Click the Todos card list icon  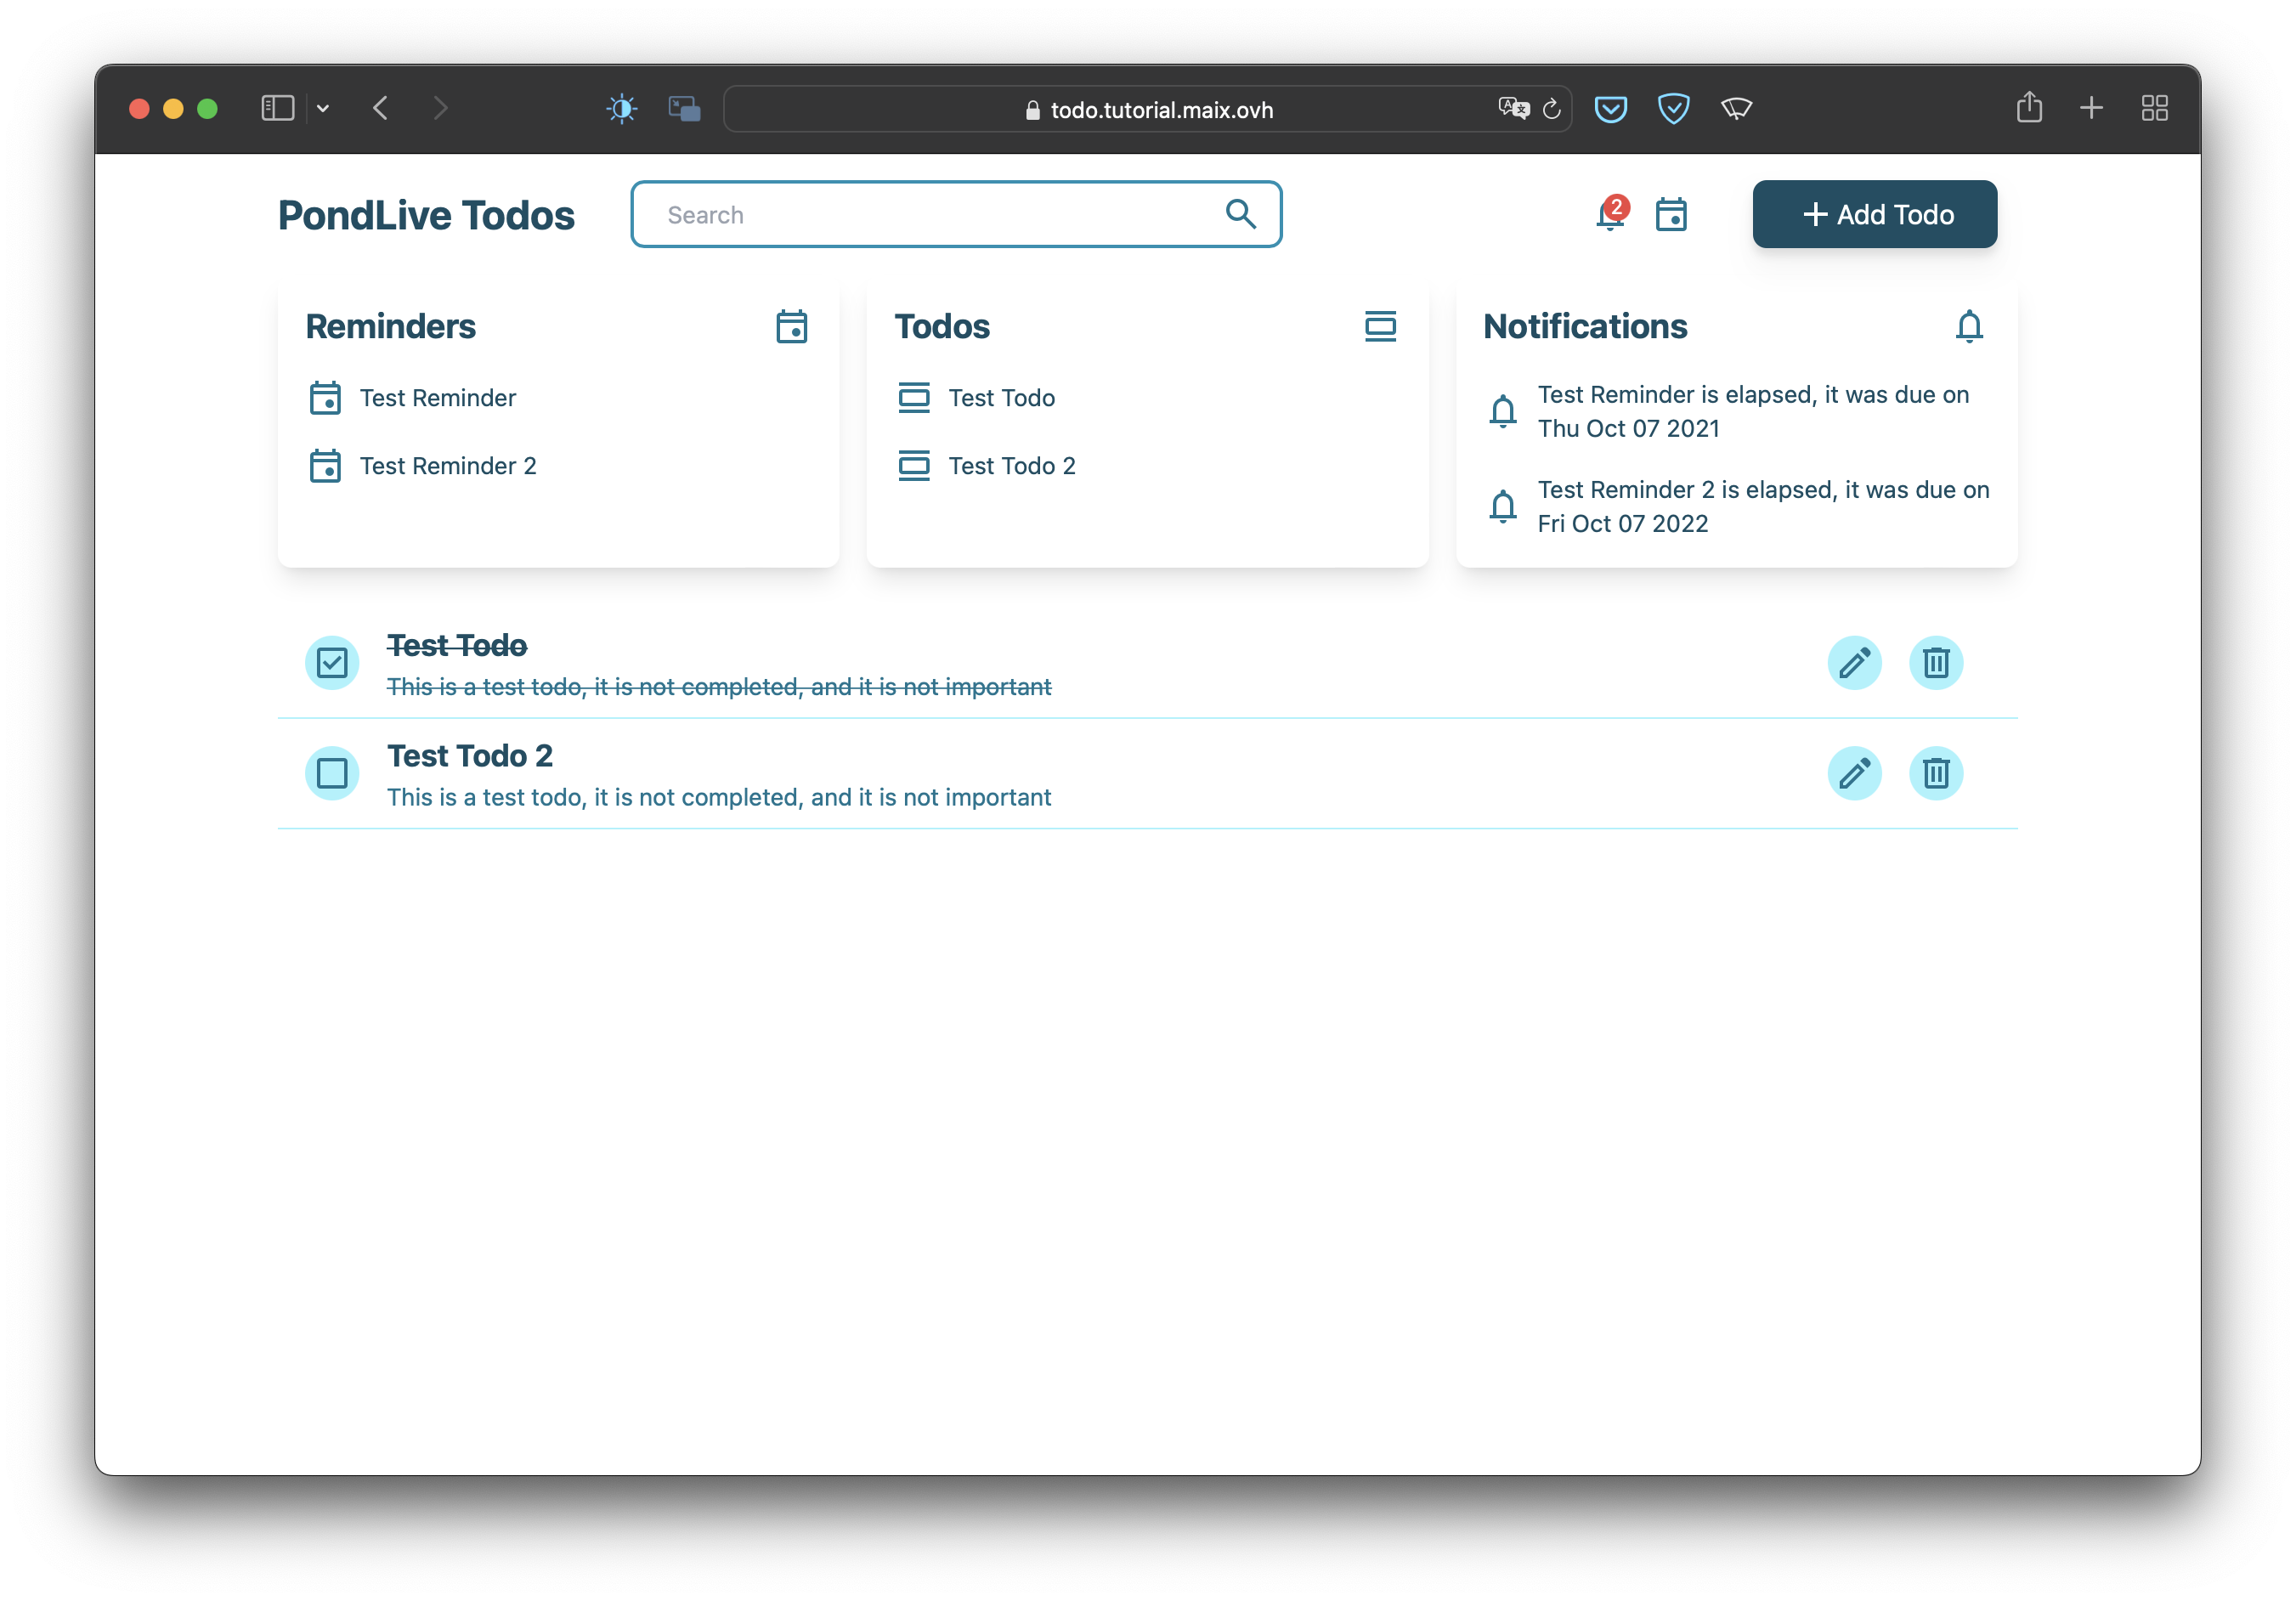(1380, 326)
